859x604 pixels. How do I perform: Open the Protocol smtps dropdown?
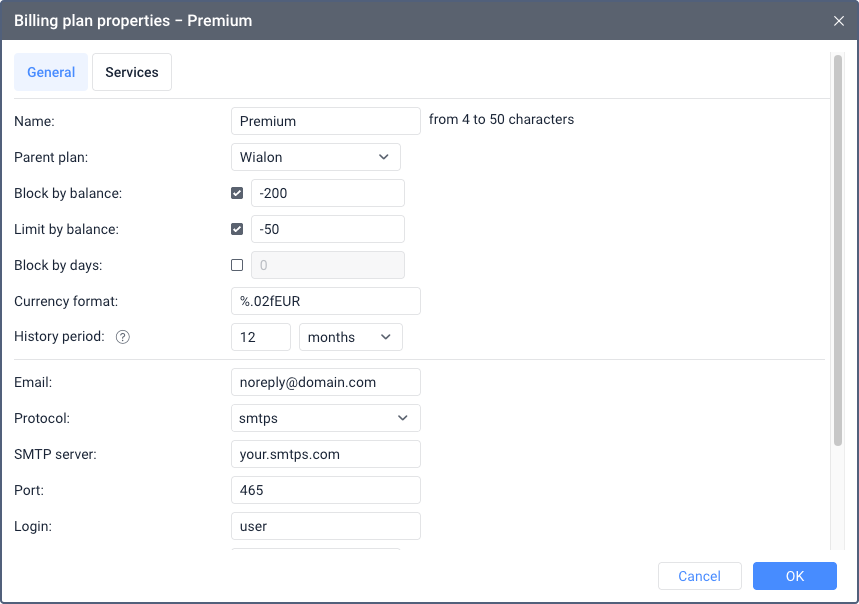click(325, 418)
